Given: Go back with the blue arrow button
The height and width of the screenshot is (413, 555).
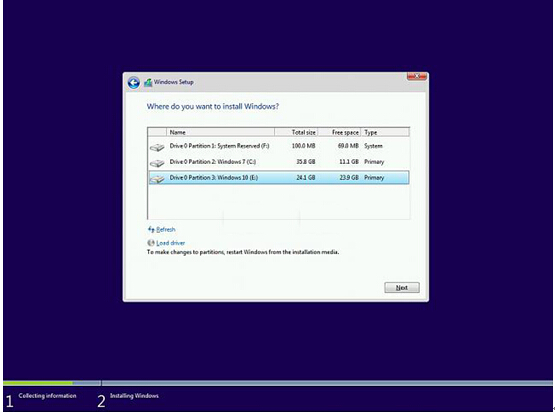Looking at the screenshot, I should click(133, 83).
